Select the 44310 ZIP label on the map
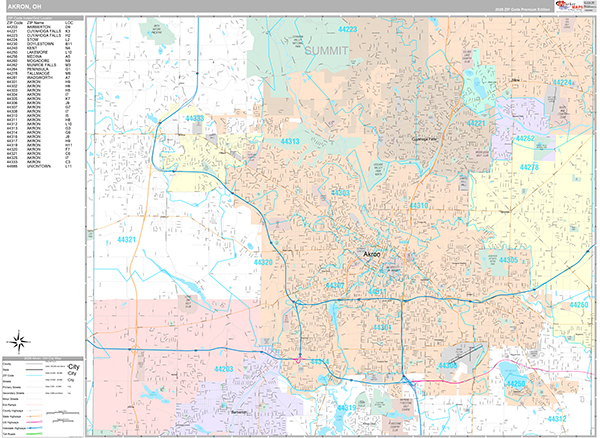 419,206
